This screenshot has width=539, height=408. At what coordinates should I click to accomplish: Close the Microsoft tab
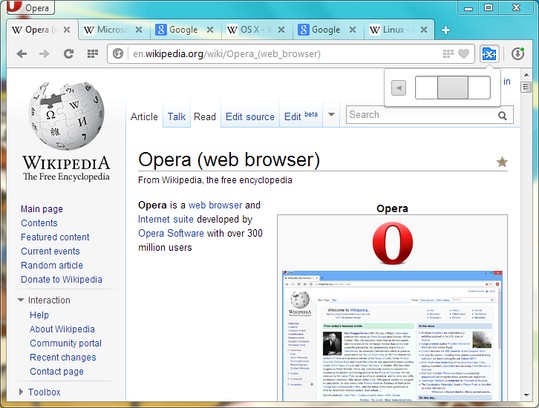point(139,30)
